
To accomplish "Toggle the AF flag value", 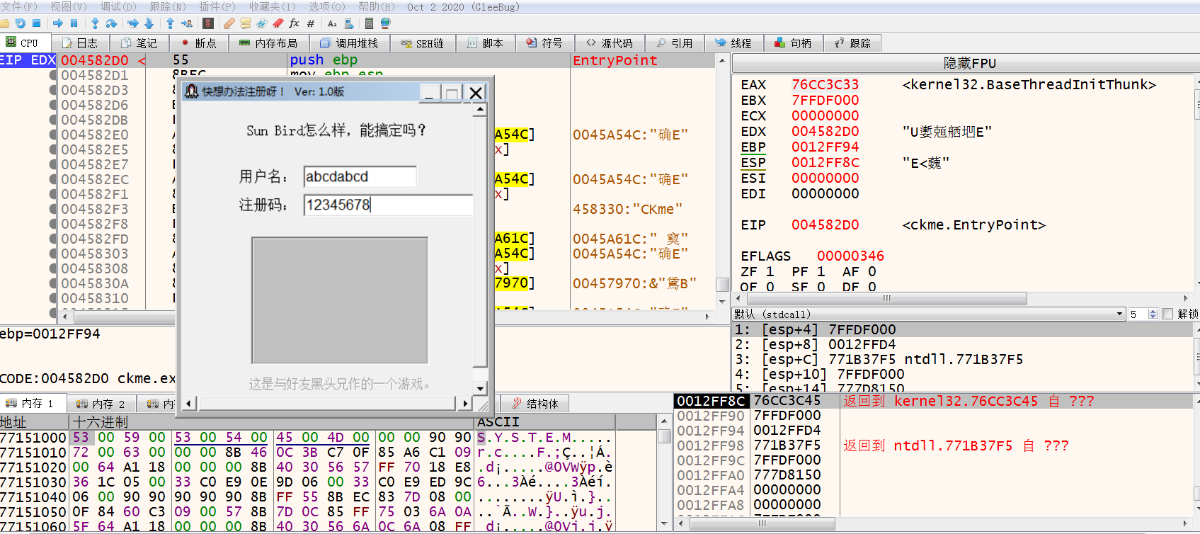I will click(871, 271).
